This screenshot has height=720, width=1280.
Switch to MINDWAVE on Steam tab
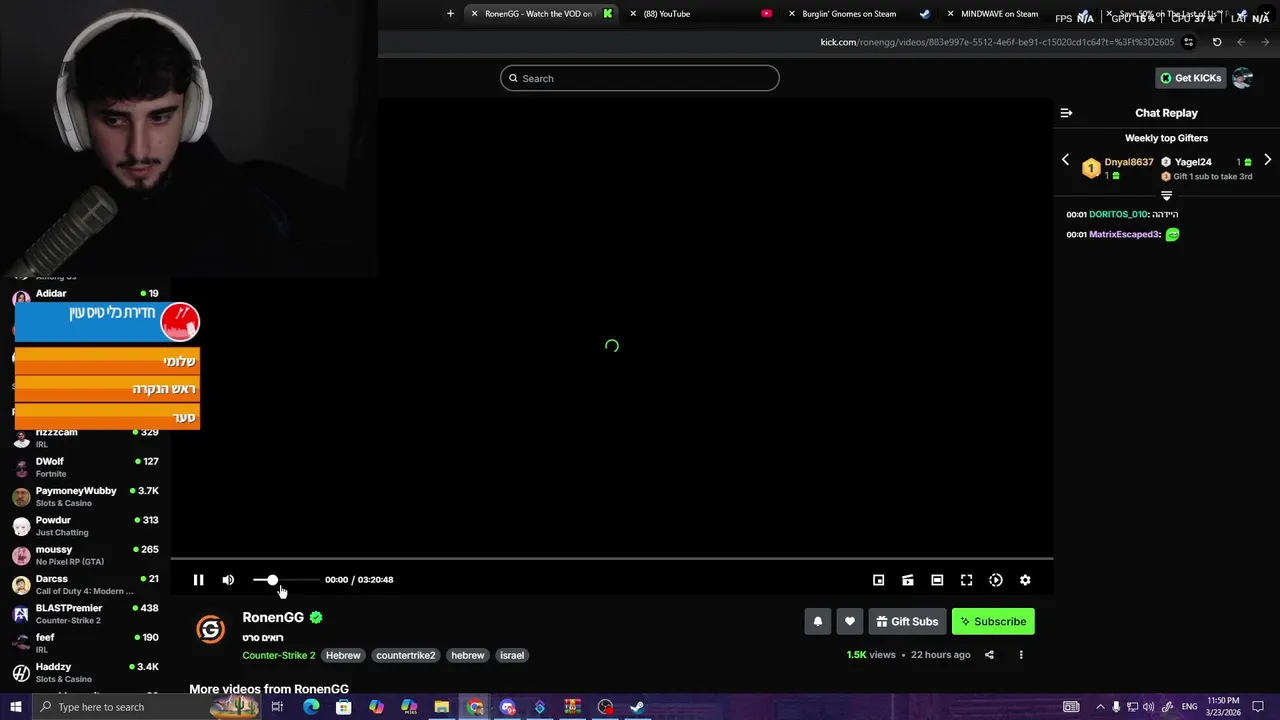1018,14
